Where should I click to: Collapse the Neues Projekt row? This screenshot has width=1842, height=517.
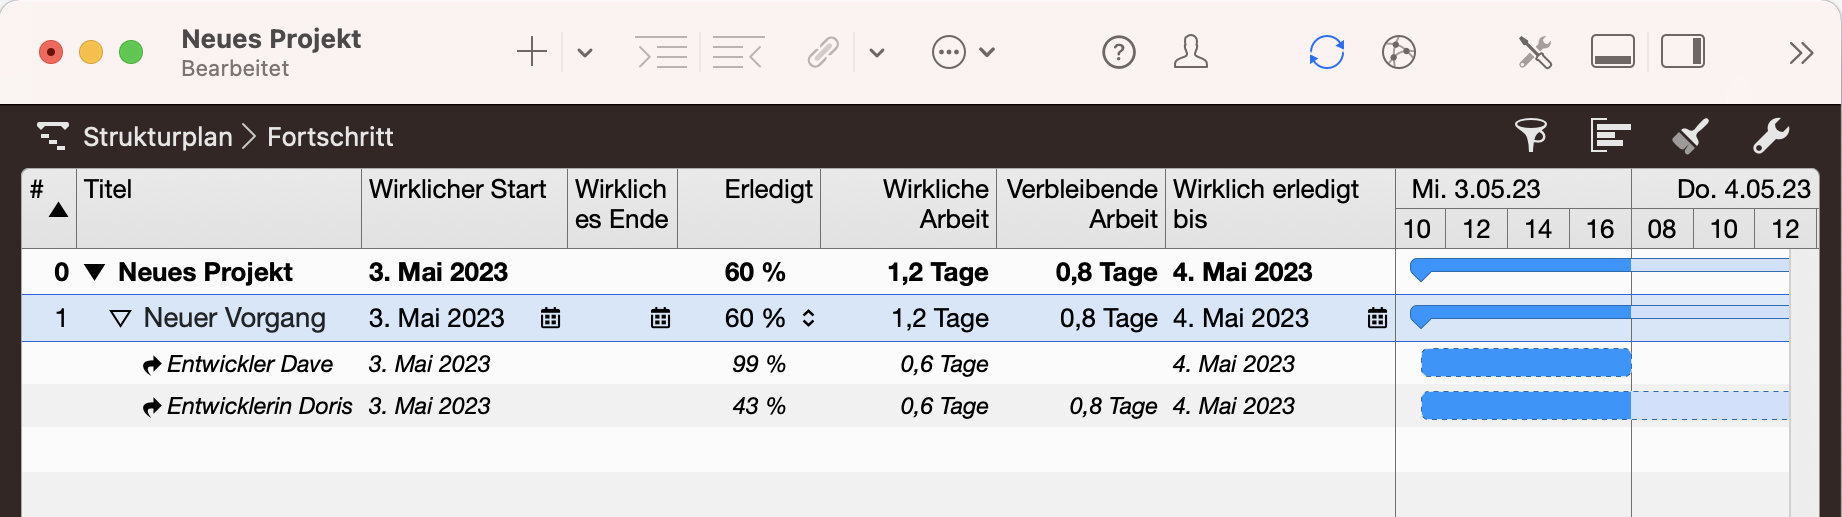95,272
